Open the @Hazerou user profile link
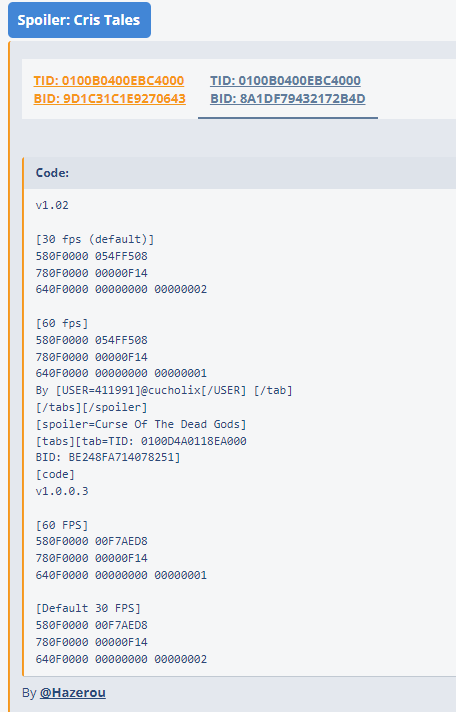456x712 pixels. 73,692
